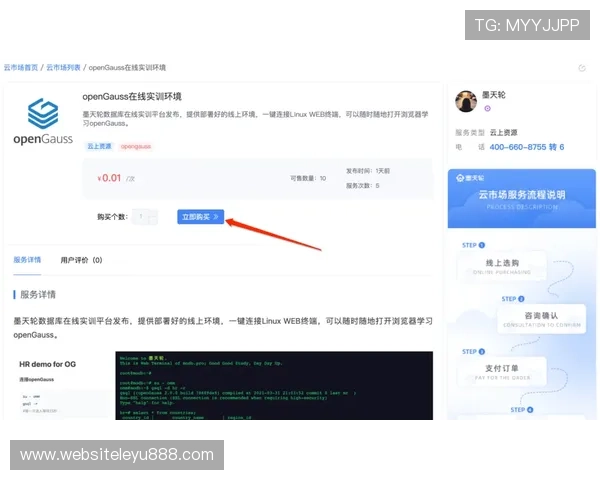Click the ¥0.01 price text
This screenshot has width=600, height=480.
(109, 178)
